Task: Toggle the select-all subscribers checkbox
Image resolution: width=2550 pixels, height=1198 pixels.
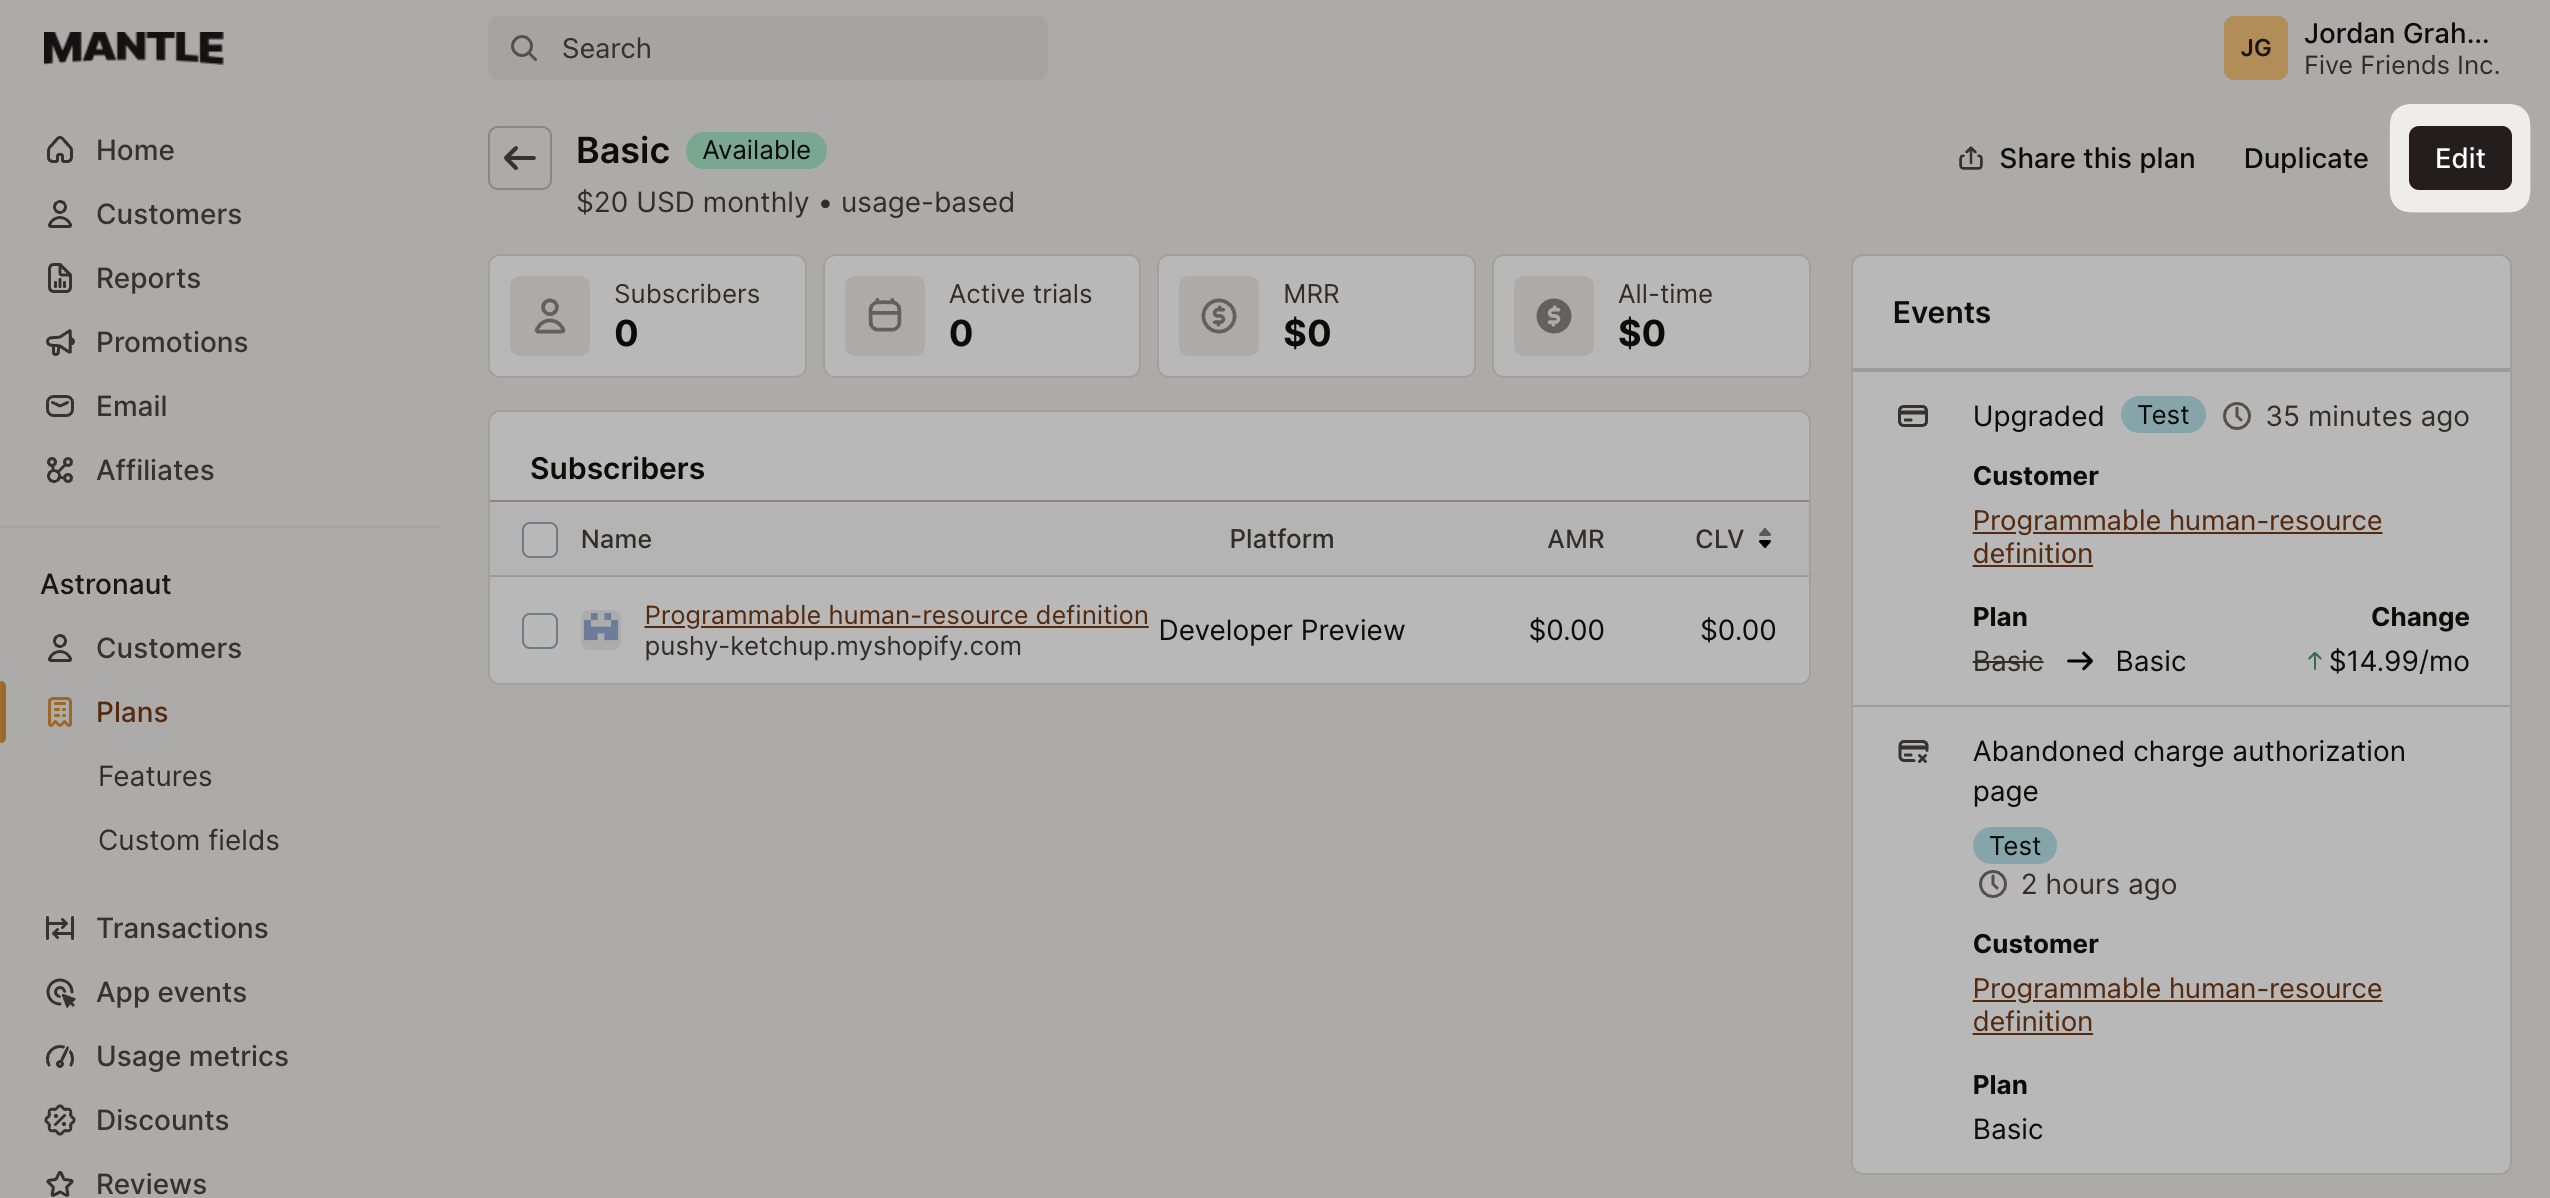Action: pos(540,539)
